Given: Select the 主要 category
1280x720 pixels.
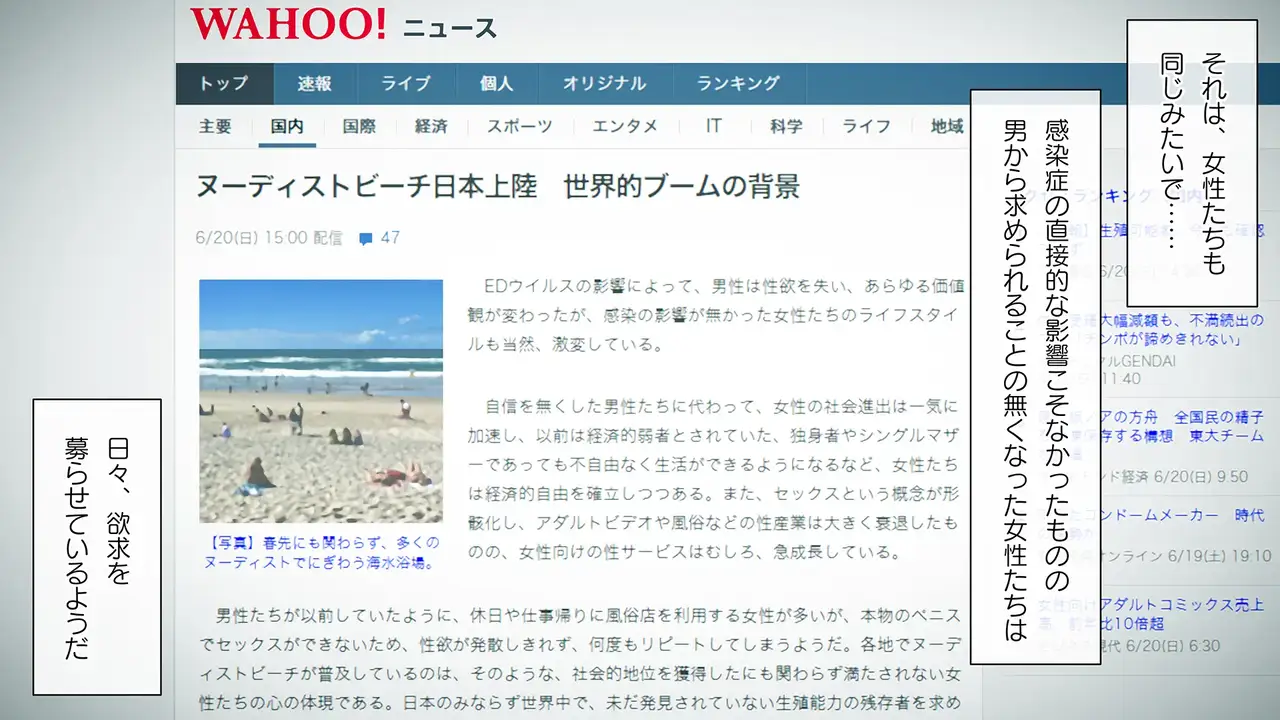Looking at the screenshot, I should pos(215,126).
